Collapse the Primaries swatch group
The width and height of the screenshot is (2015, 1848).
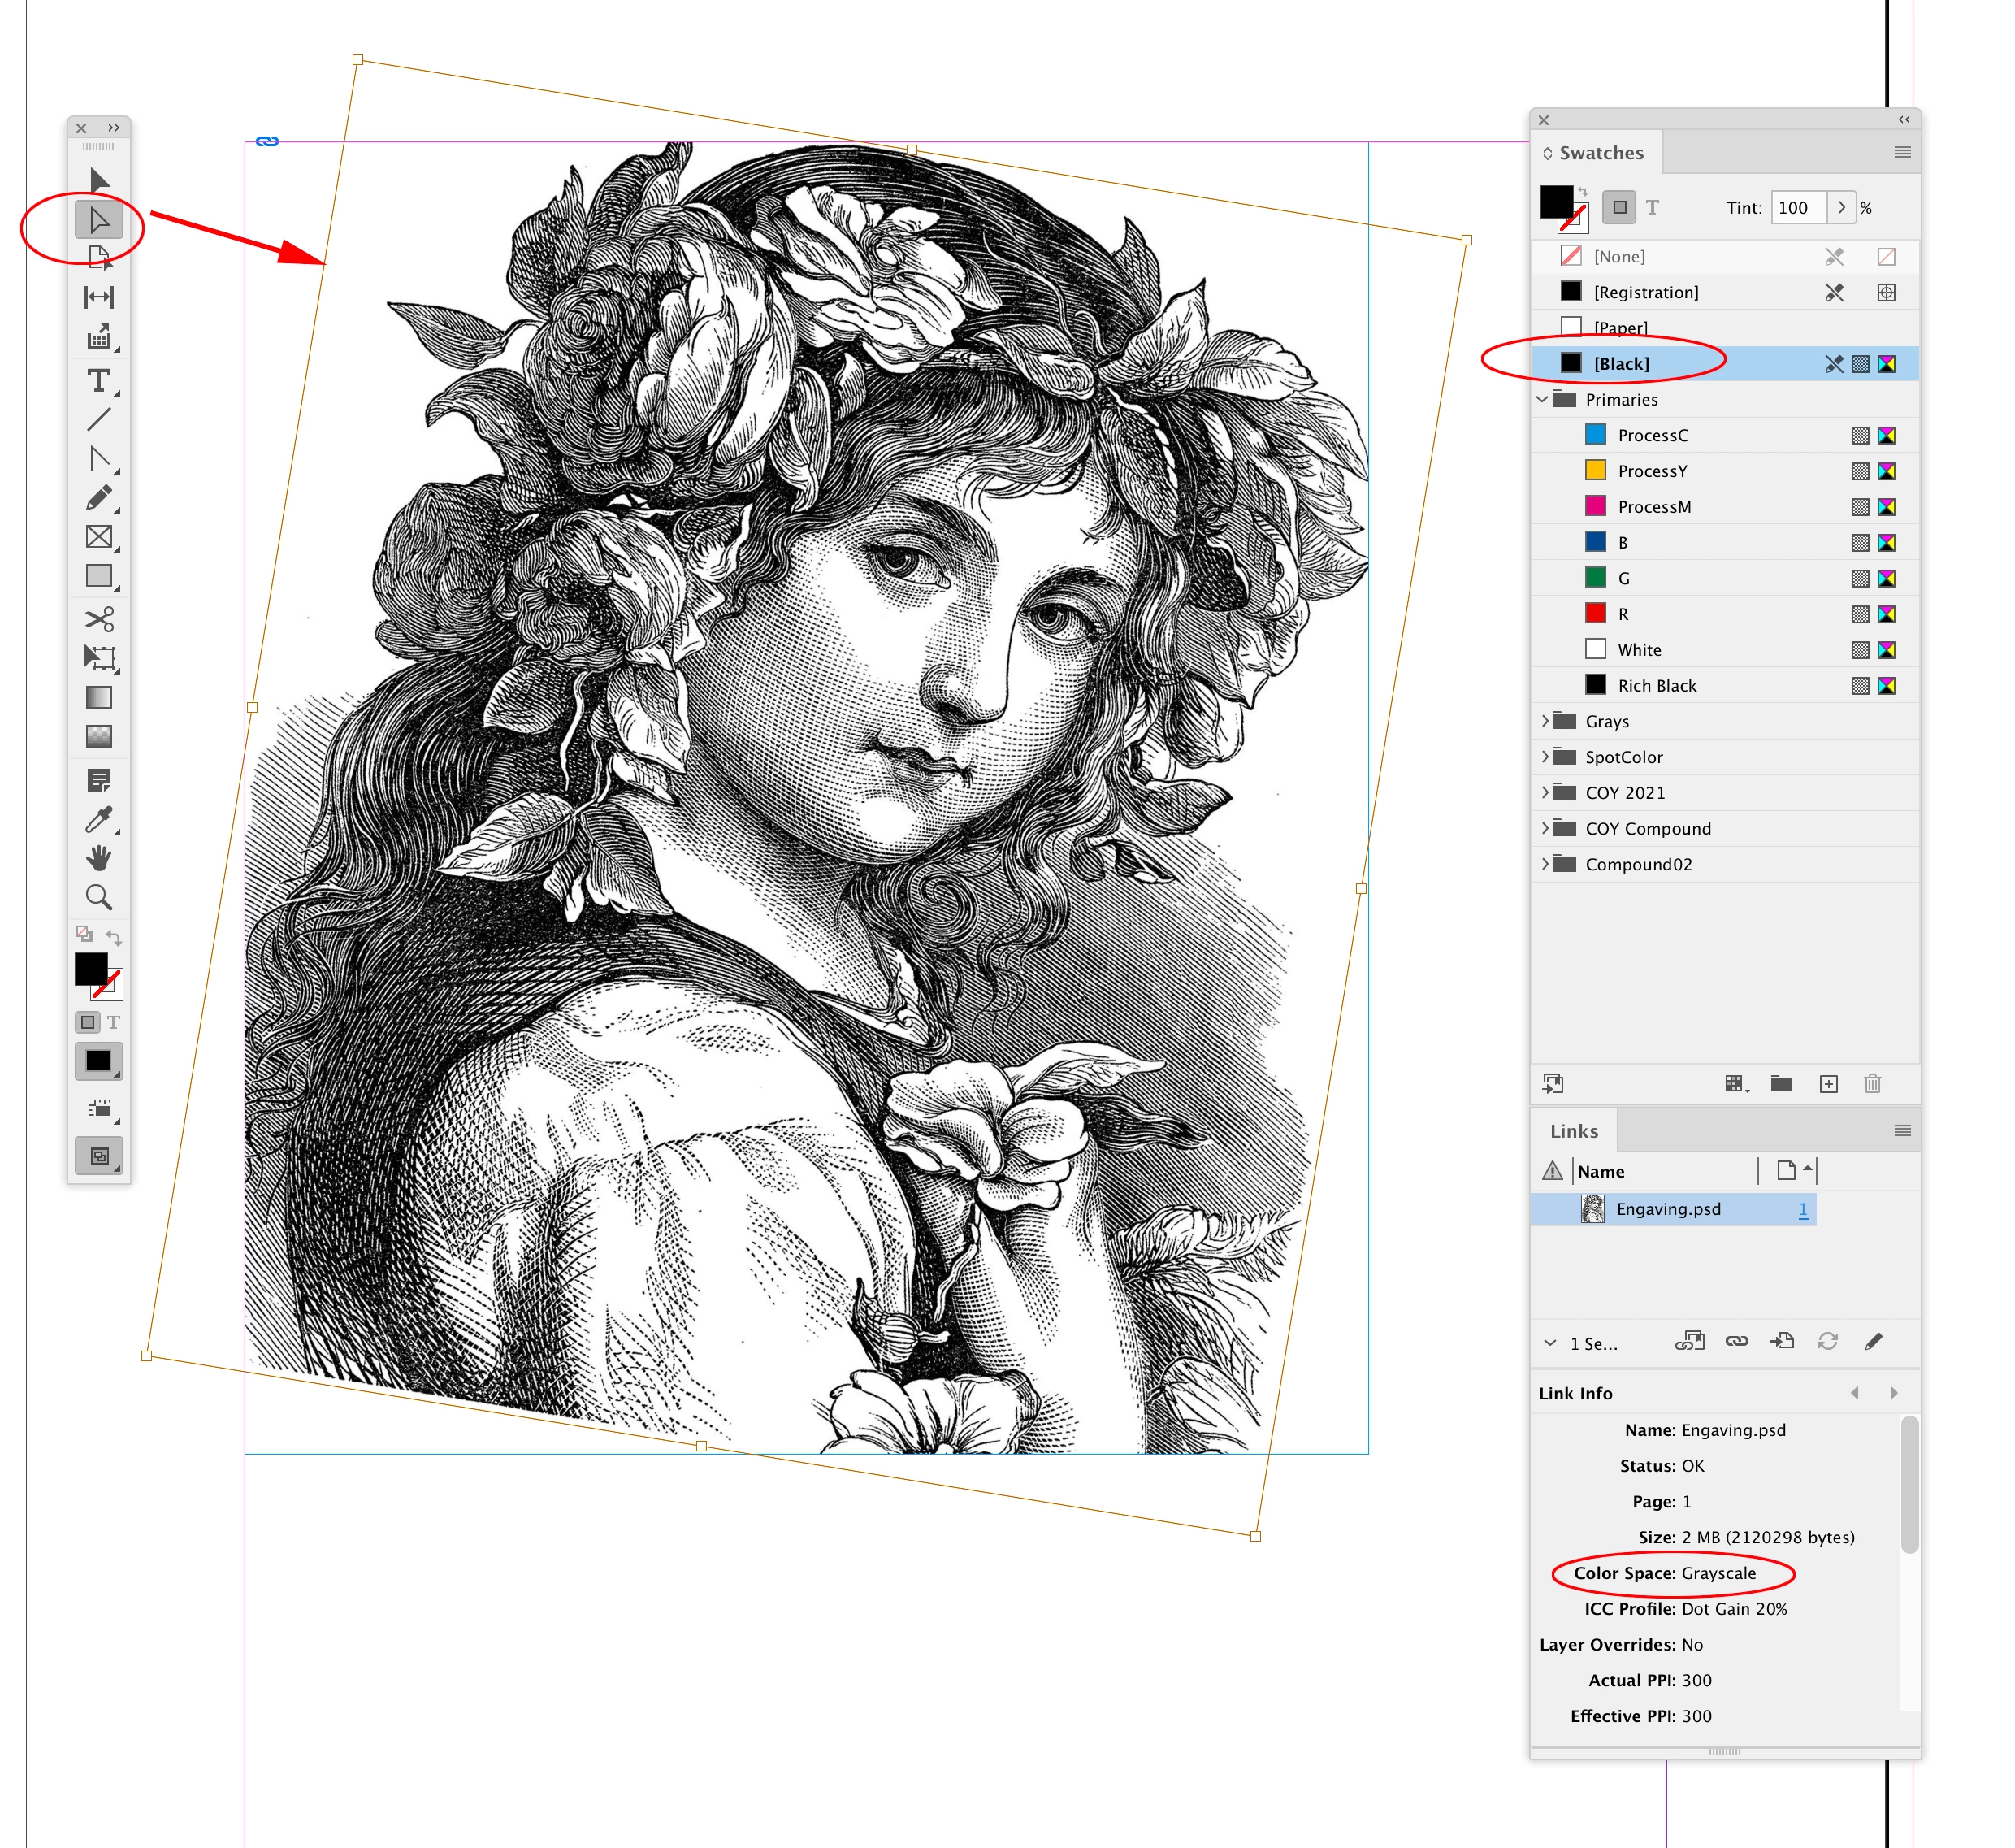point(1543,399)
